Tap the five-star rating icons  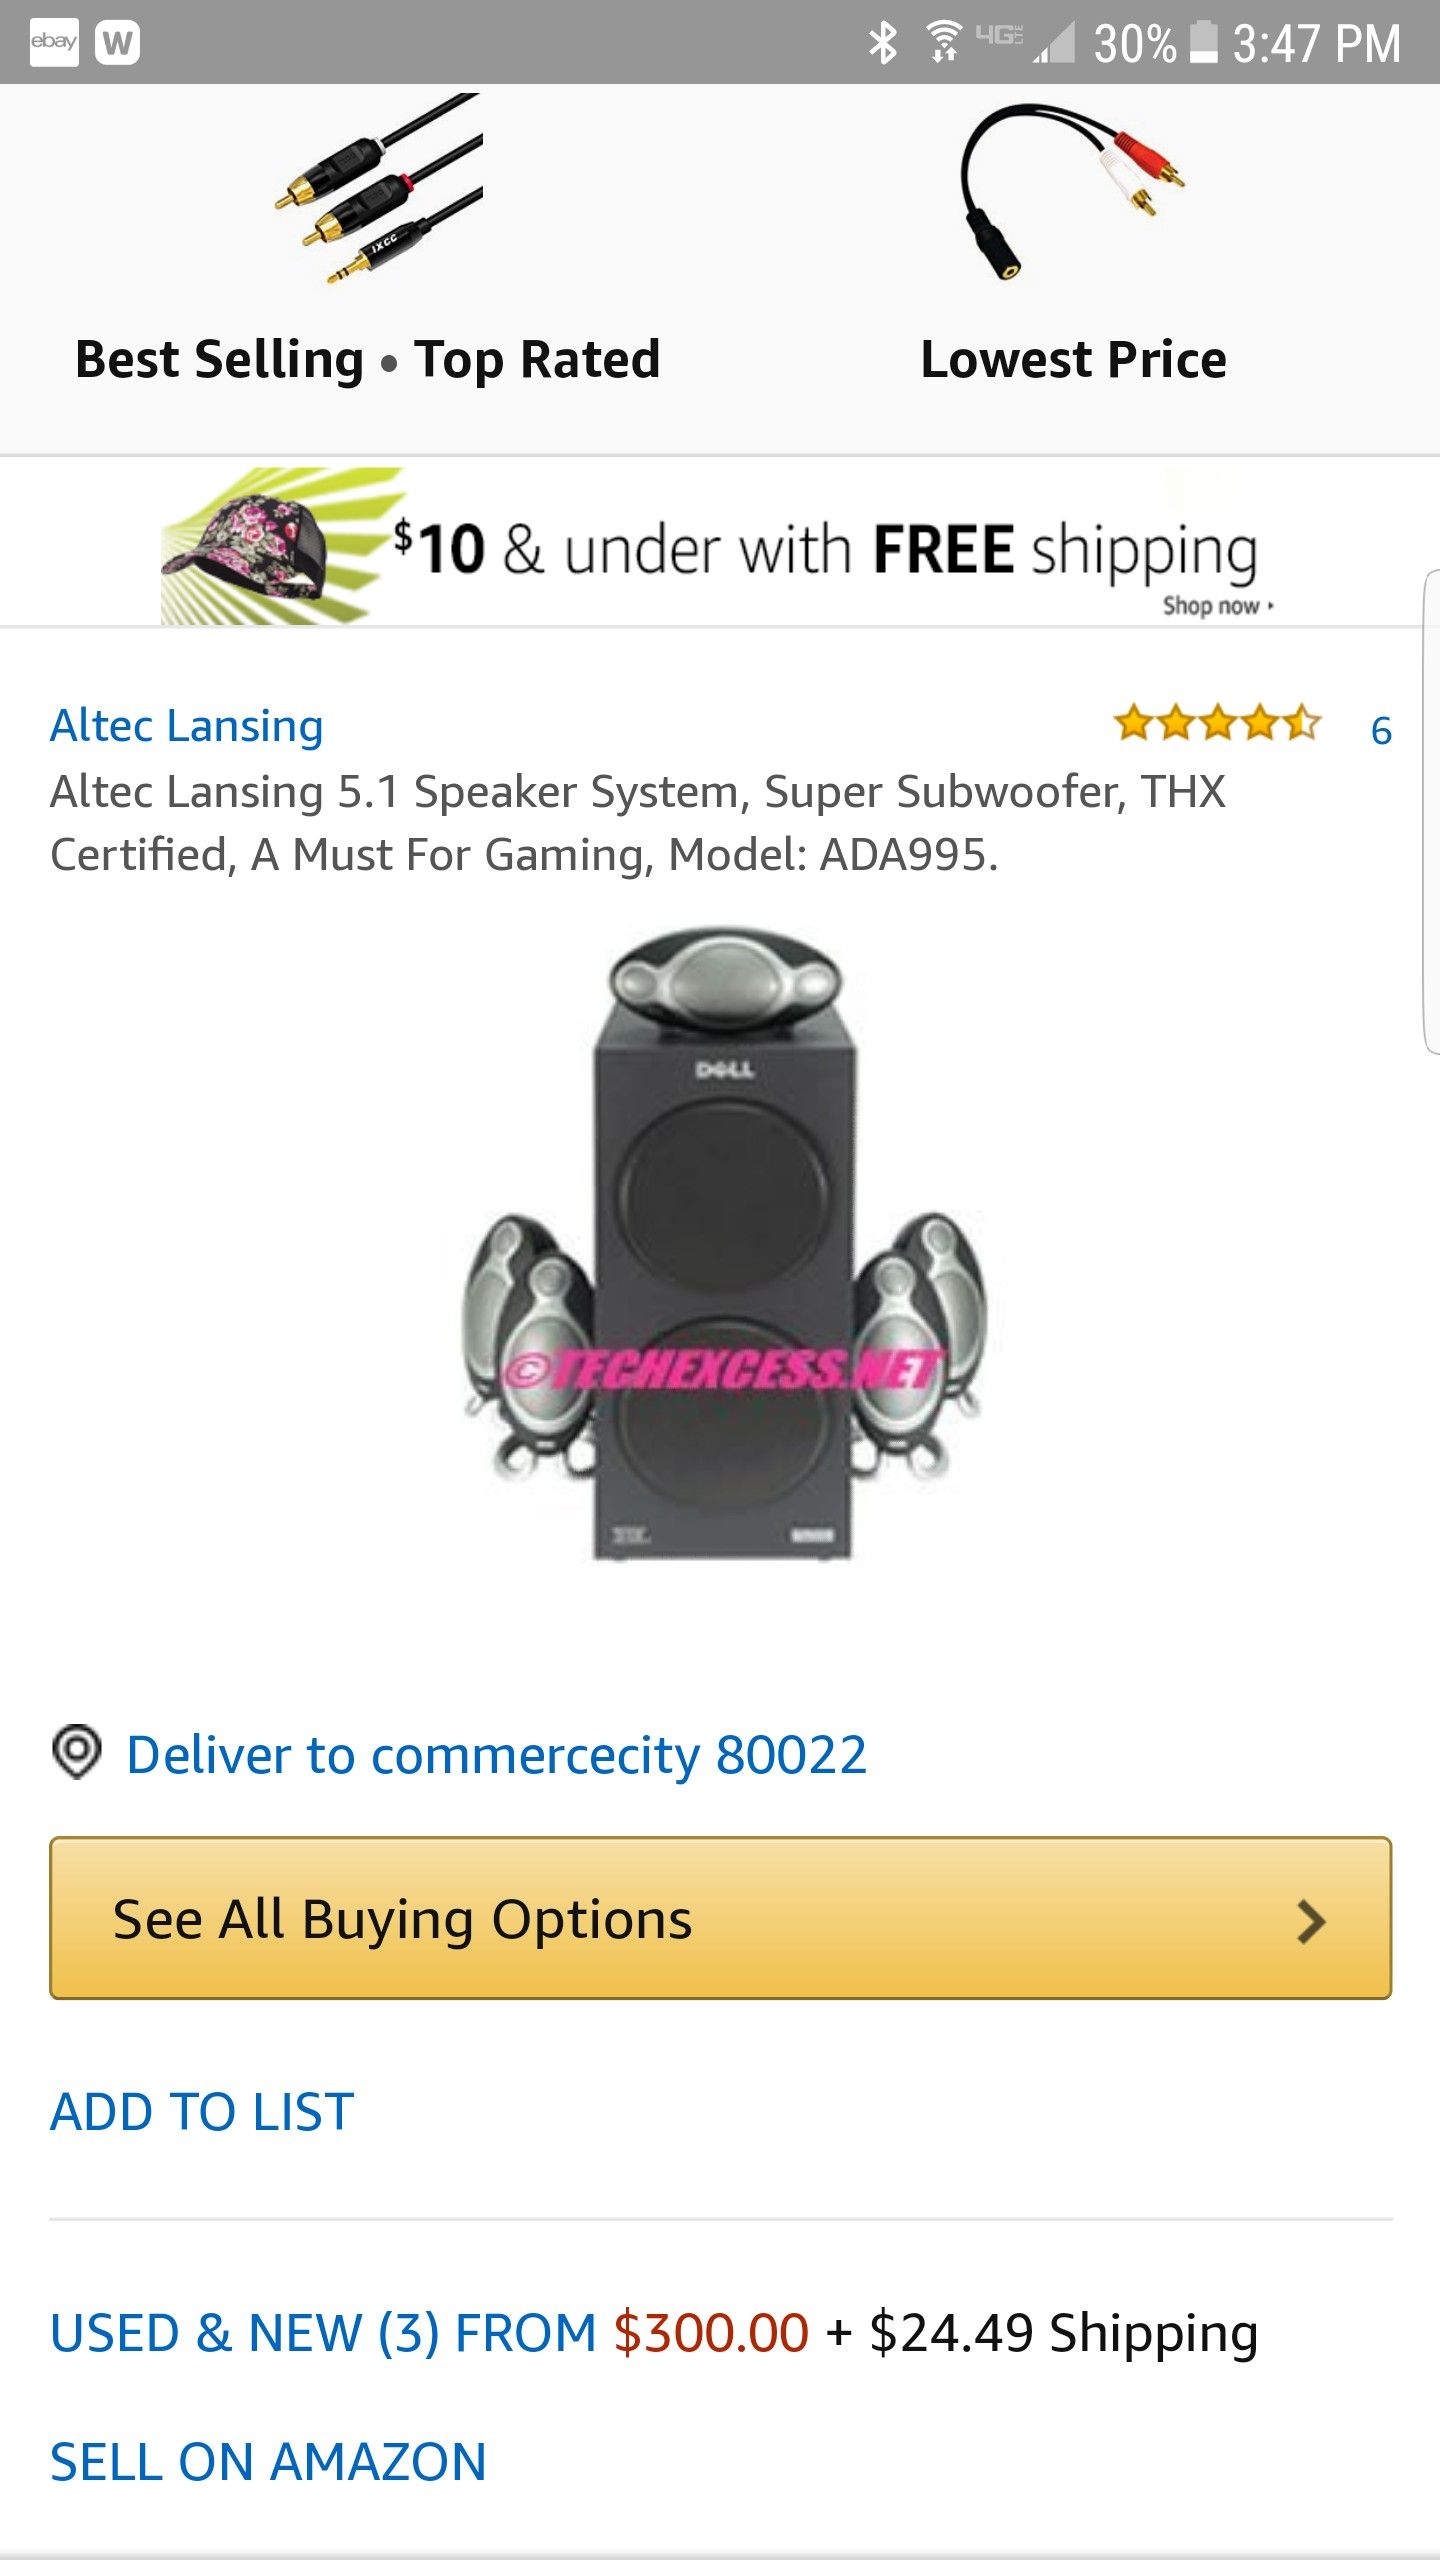[x=1217, y=723]
